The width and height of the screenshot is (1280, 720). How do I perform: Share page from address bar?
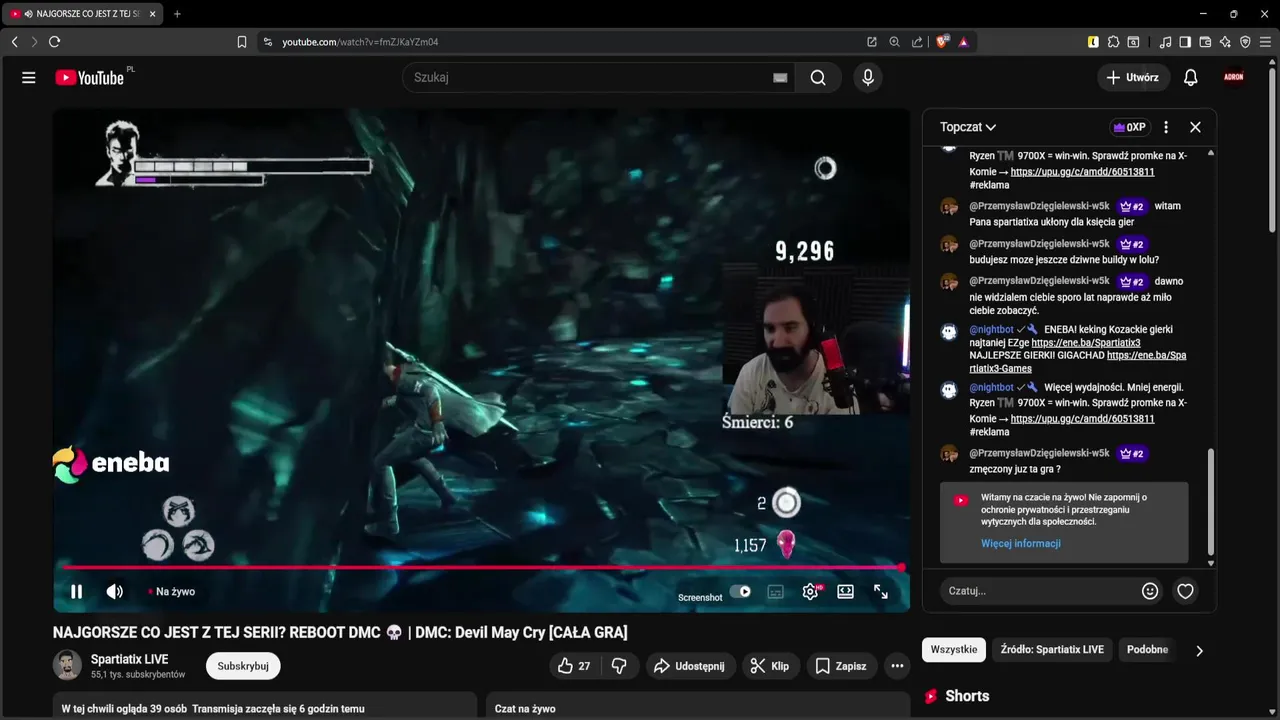tap(917, 42)
